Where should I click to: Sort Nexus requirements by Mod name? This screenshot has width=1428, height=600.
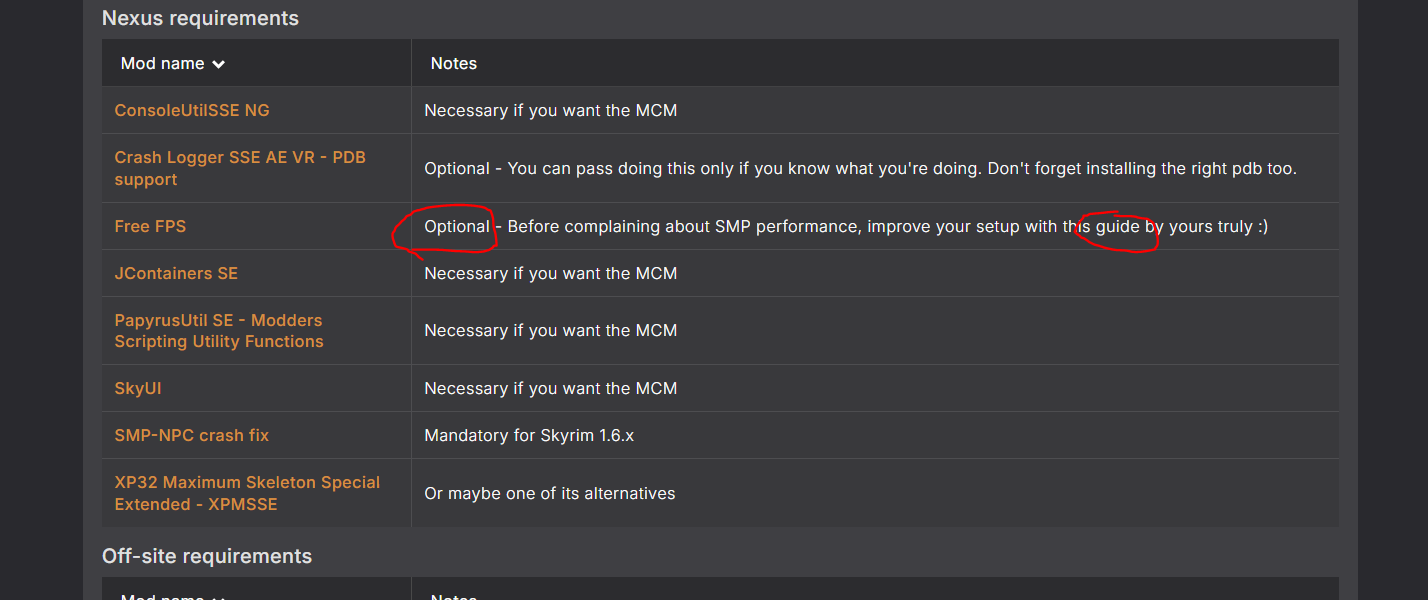point(172,63)
